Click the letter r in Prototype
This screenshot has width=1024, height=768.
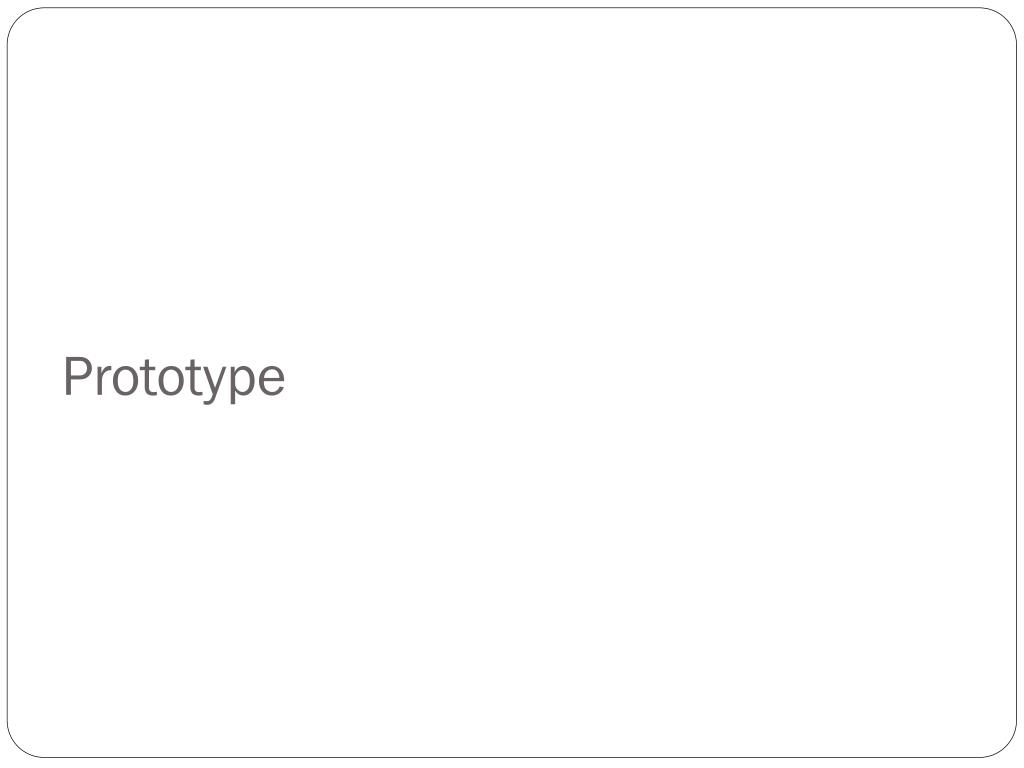pyautogui.click(x=103, y=381)
